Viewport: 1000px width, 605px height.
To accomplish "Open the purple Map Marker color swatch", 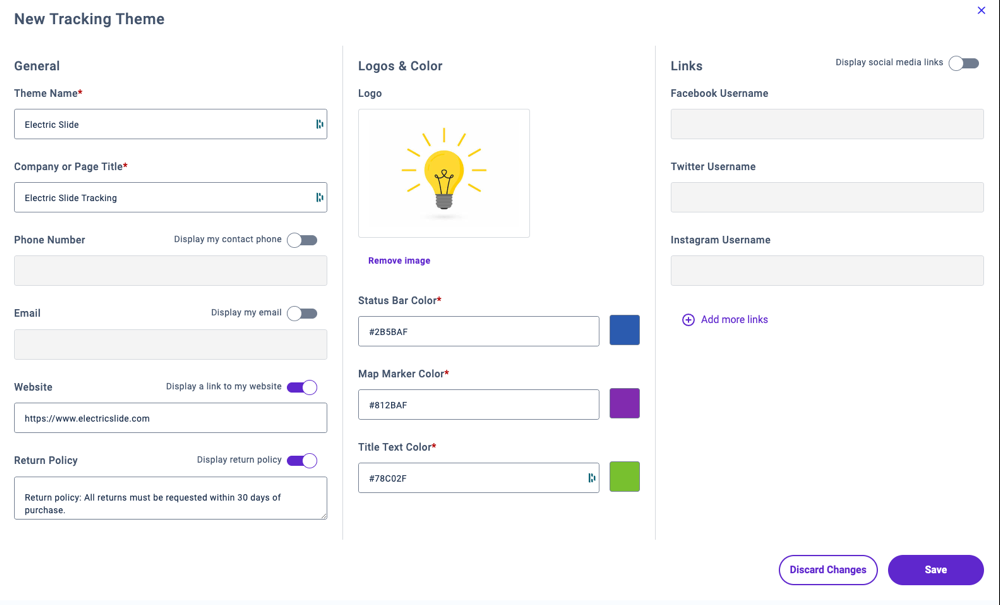I will (x=624, y=404).
